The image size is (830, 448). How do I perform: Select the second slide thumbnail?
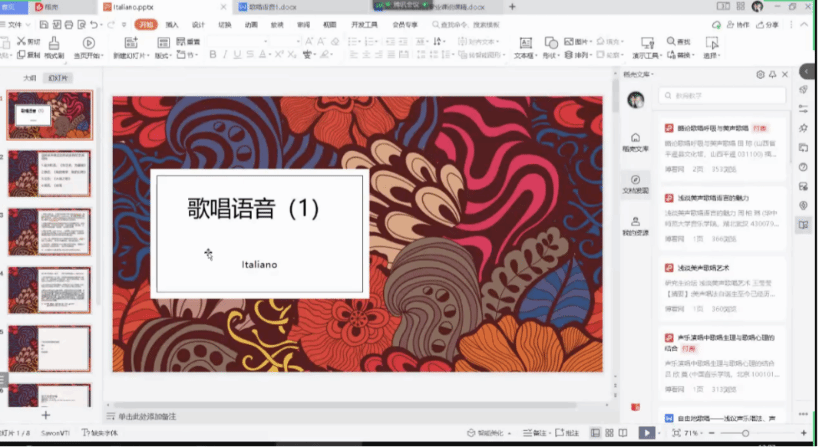pos(50,173)
